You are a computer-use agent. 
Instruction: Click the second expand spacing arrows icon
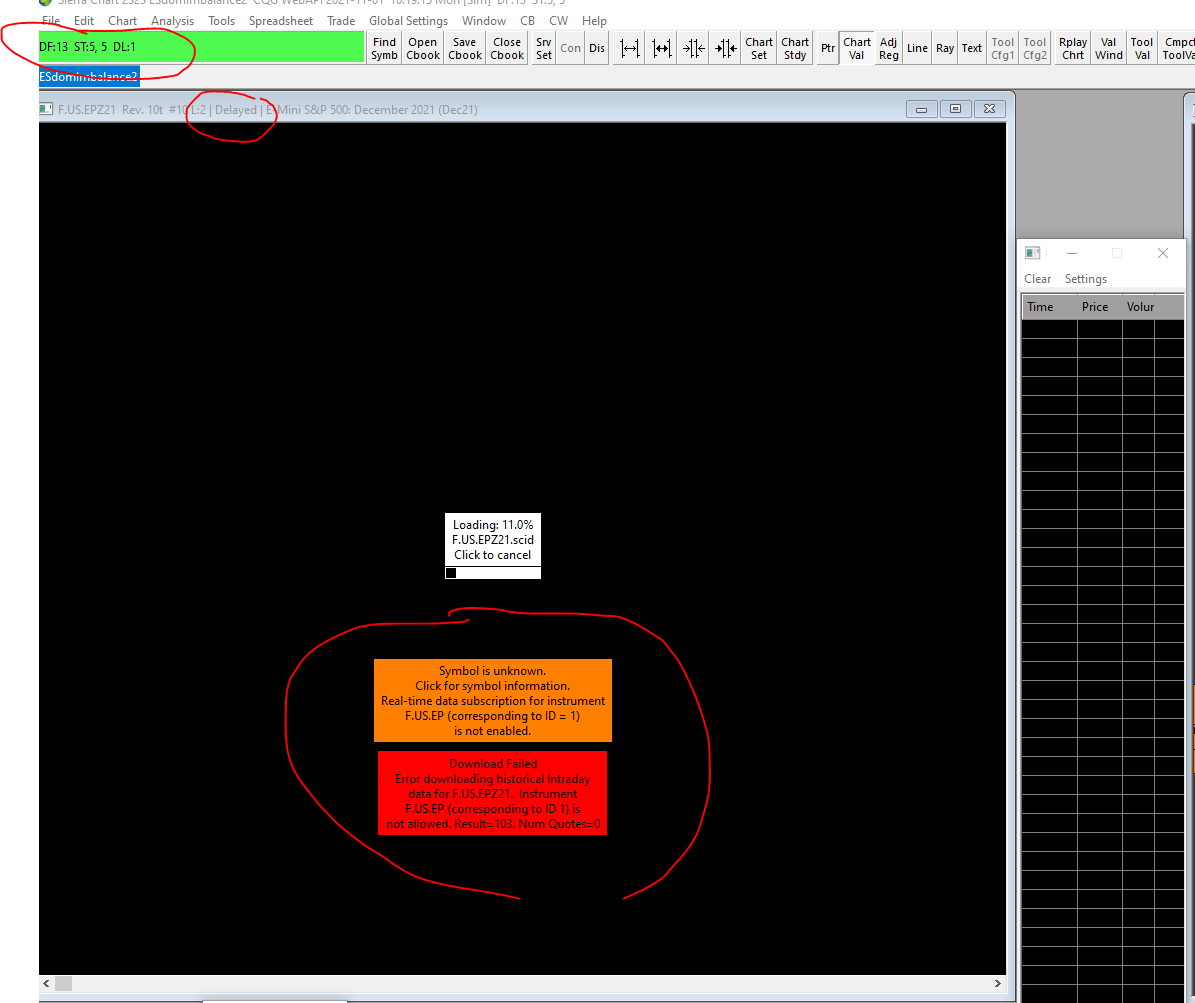(661, 48)
